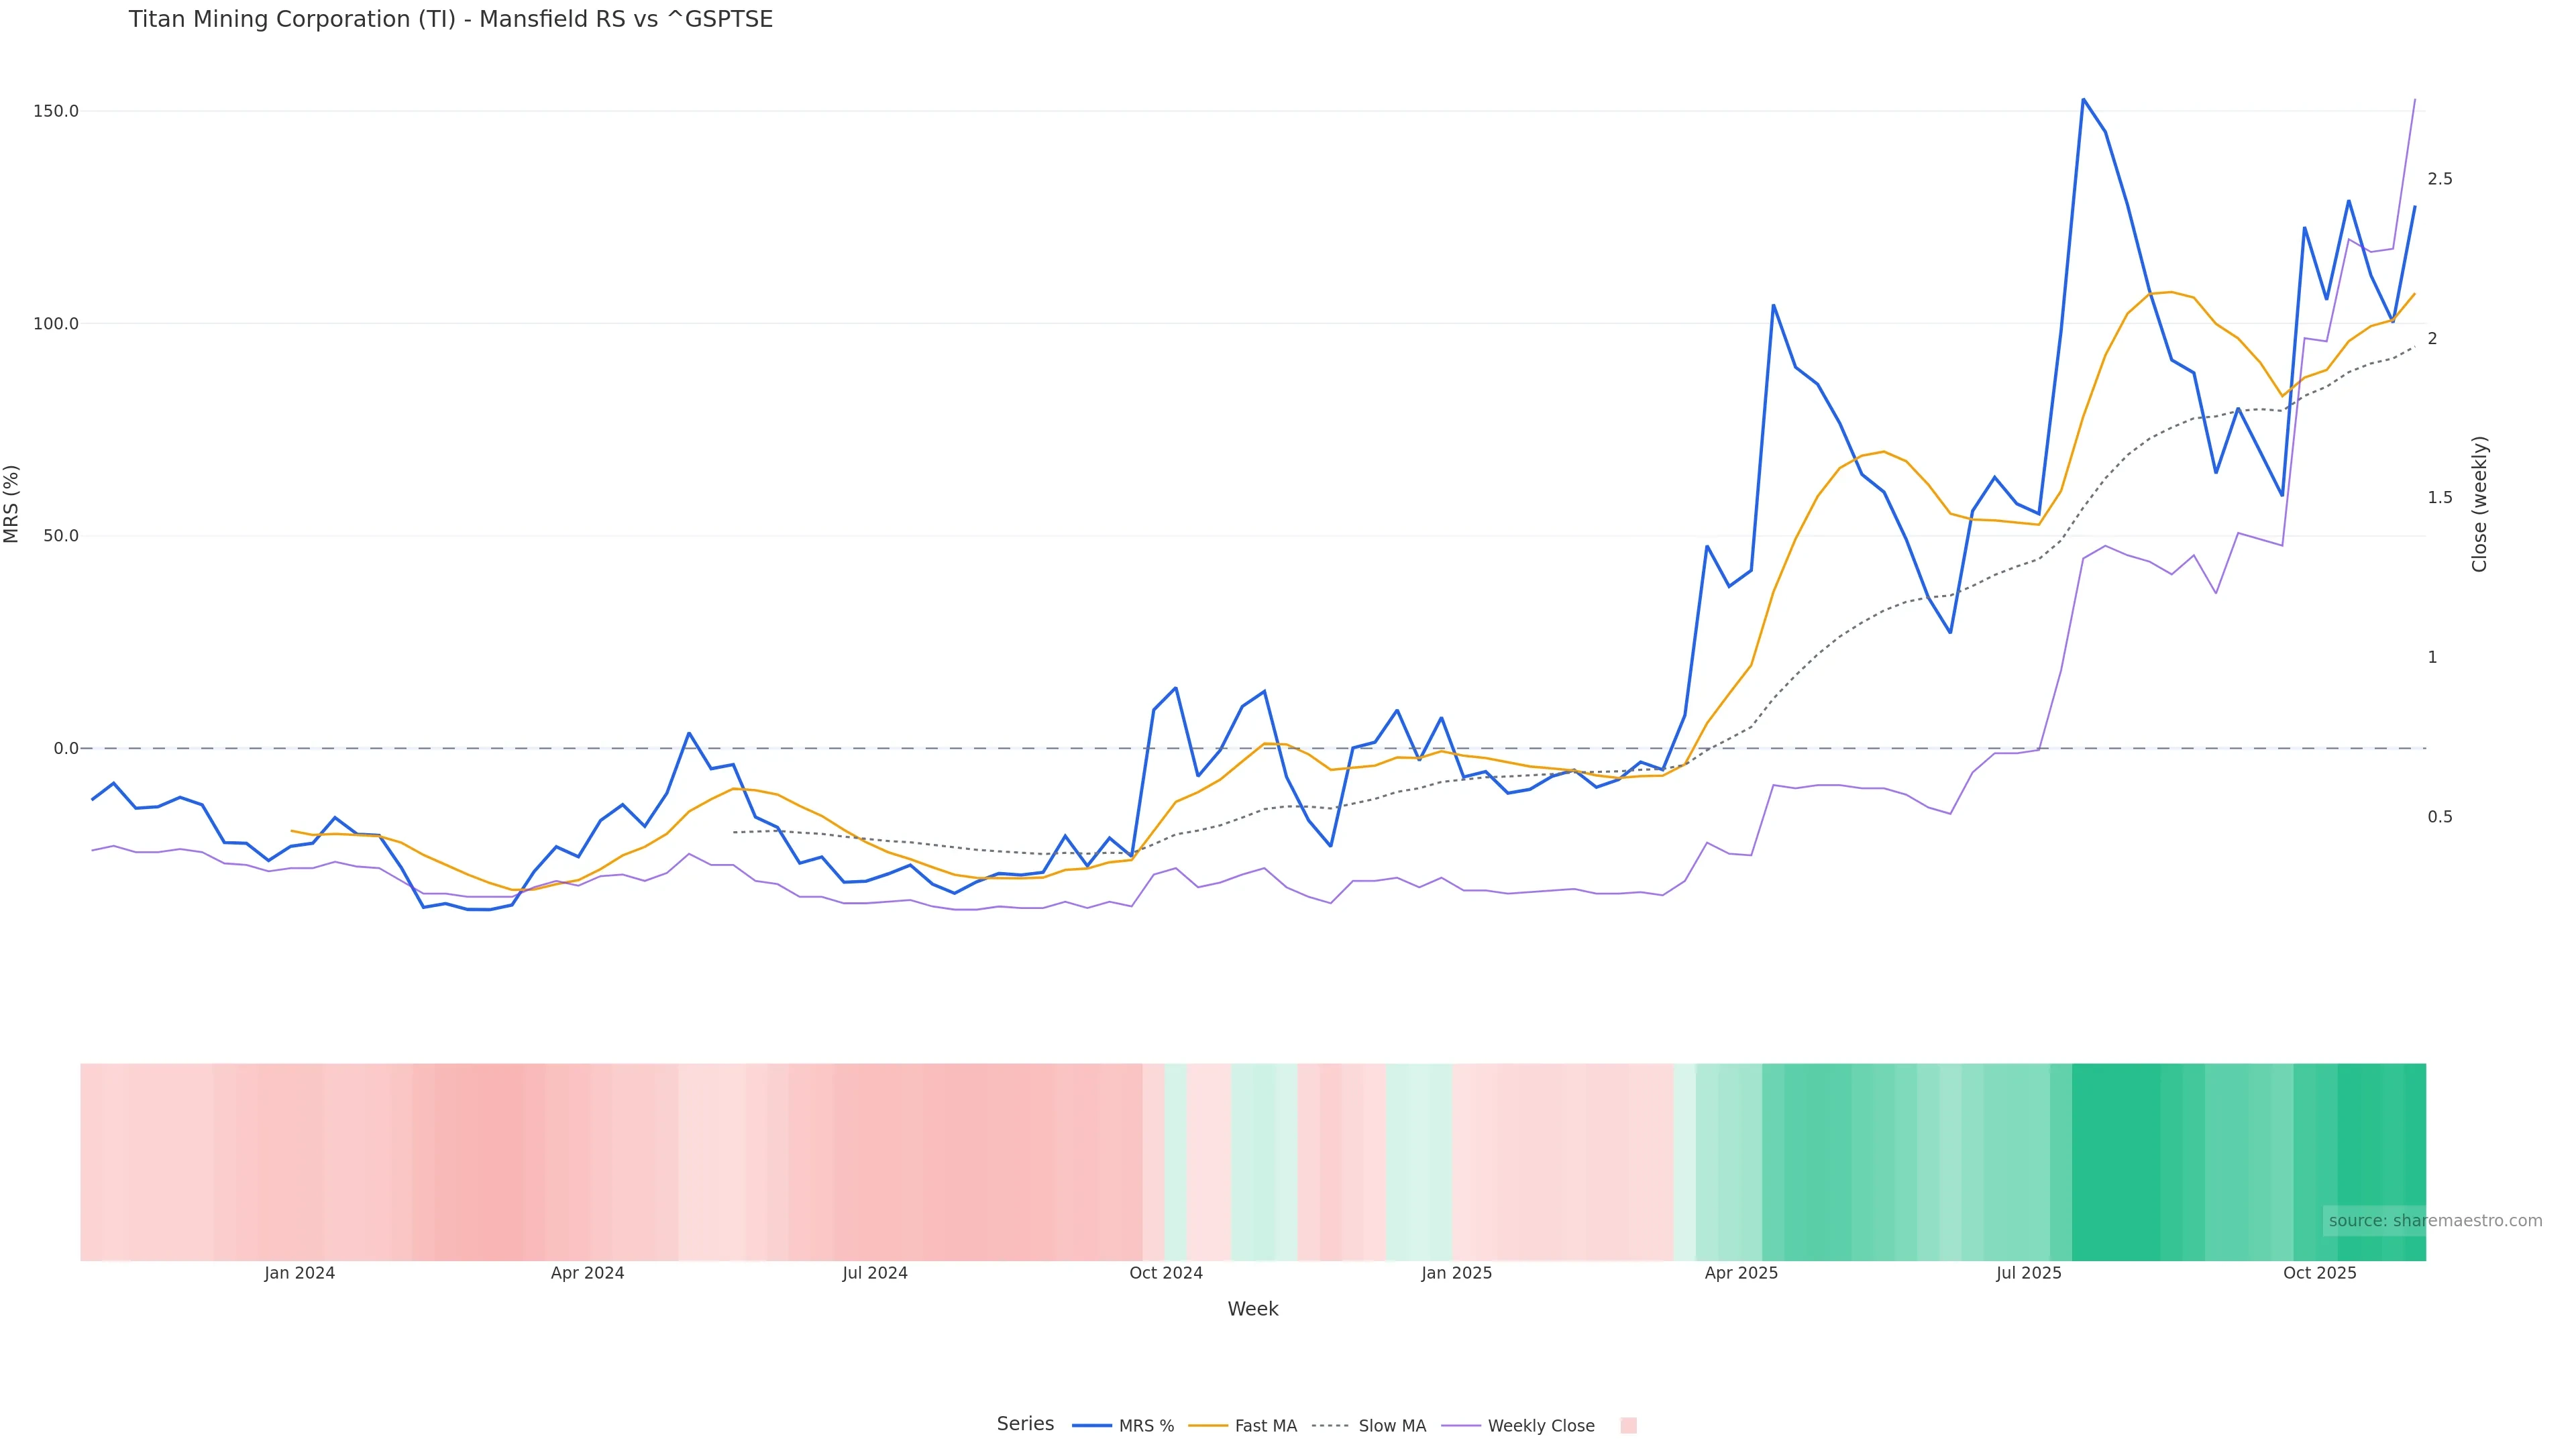Click the blue MRS peak near July 2025

pos(2083,100)
